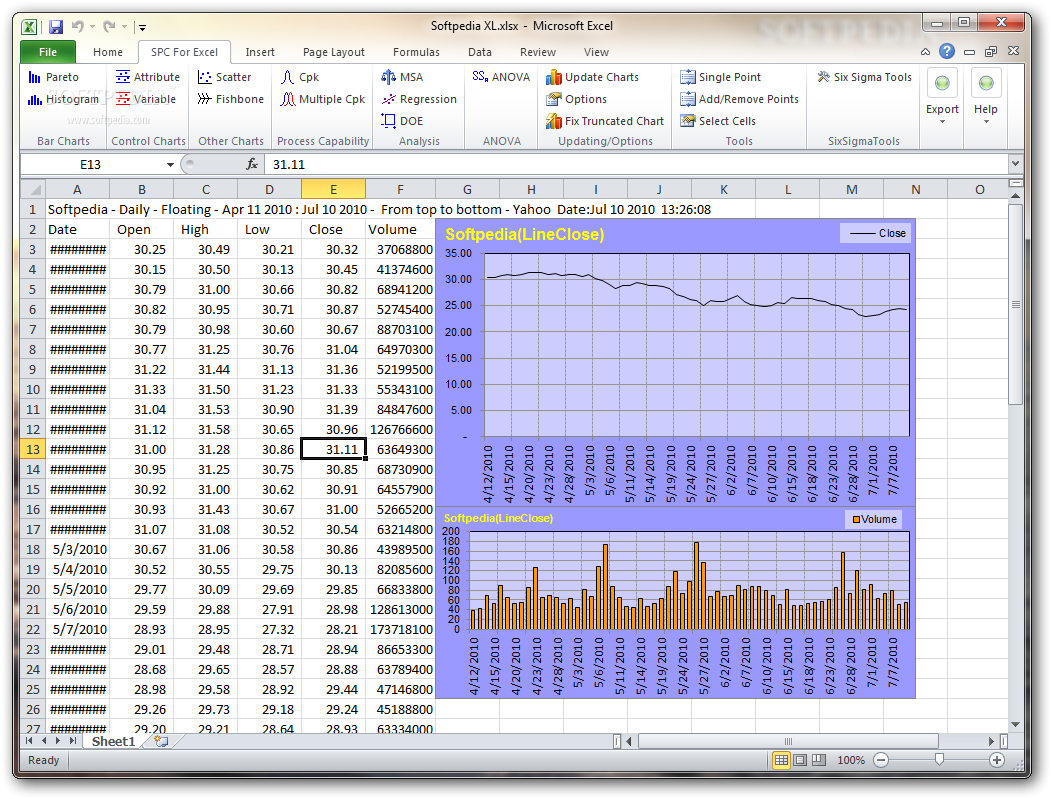Switch to Page Layout view in status bar

800,760
